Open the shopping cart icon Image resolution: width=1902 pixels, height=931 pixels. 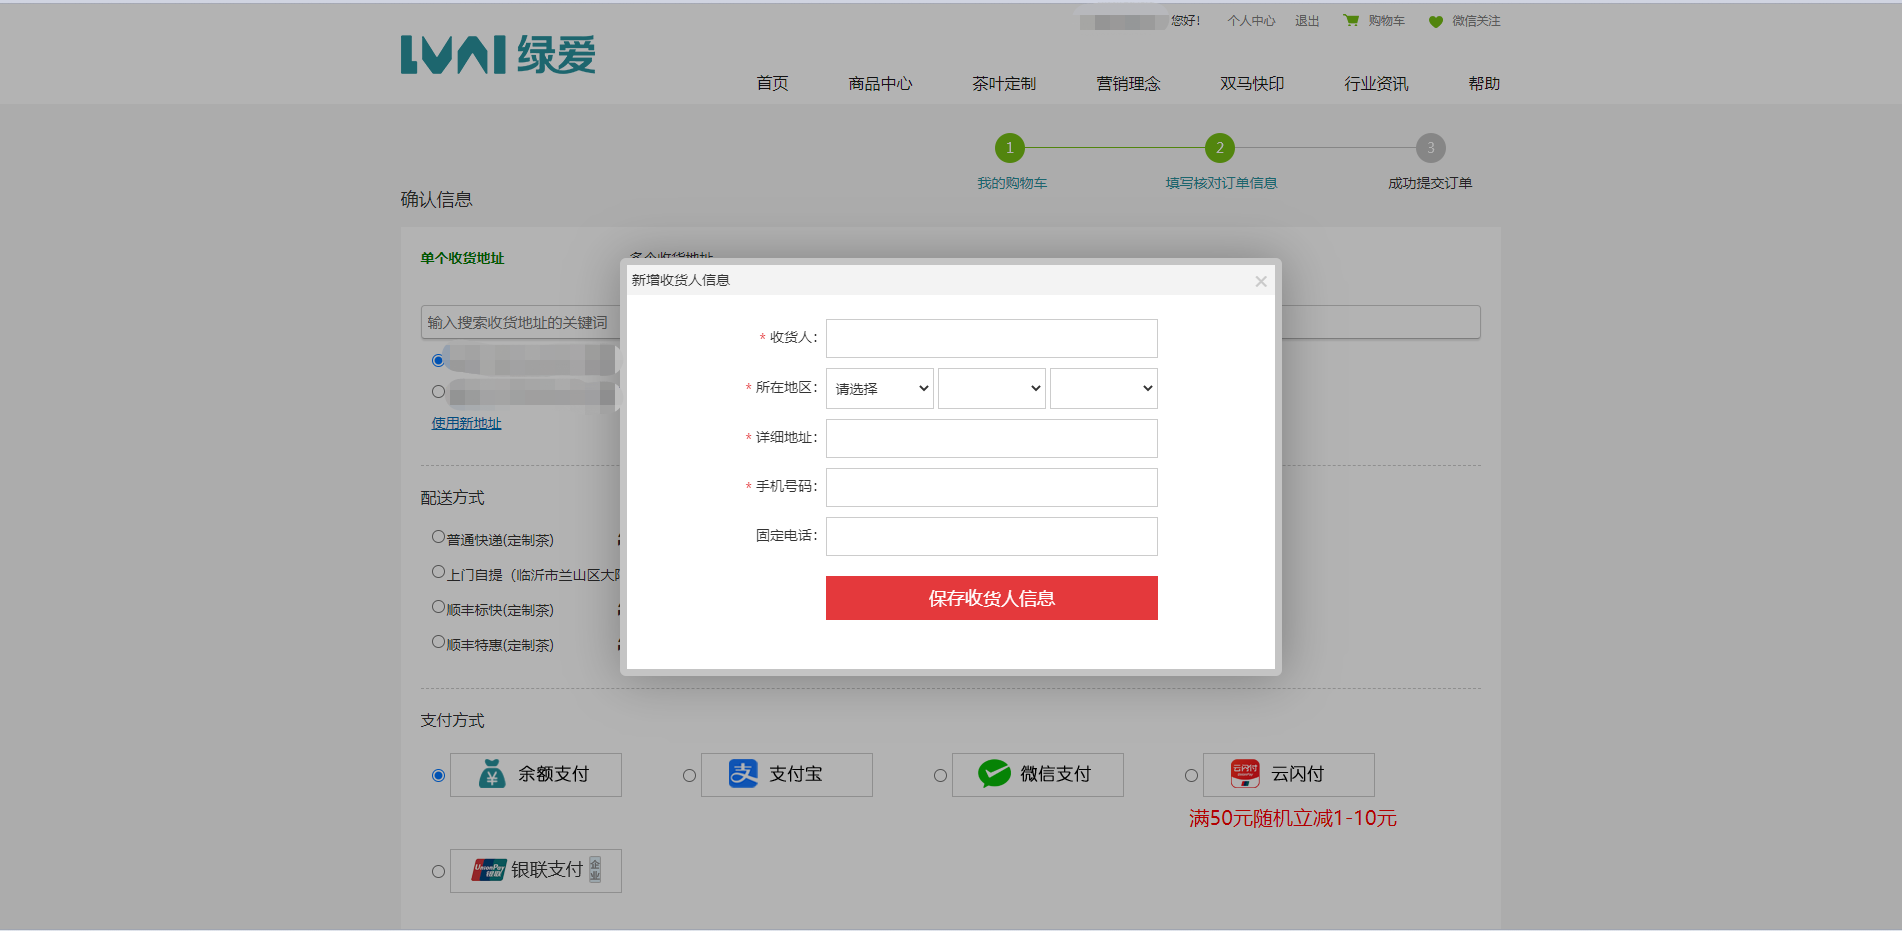pos(1351,20)
